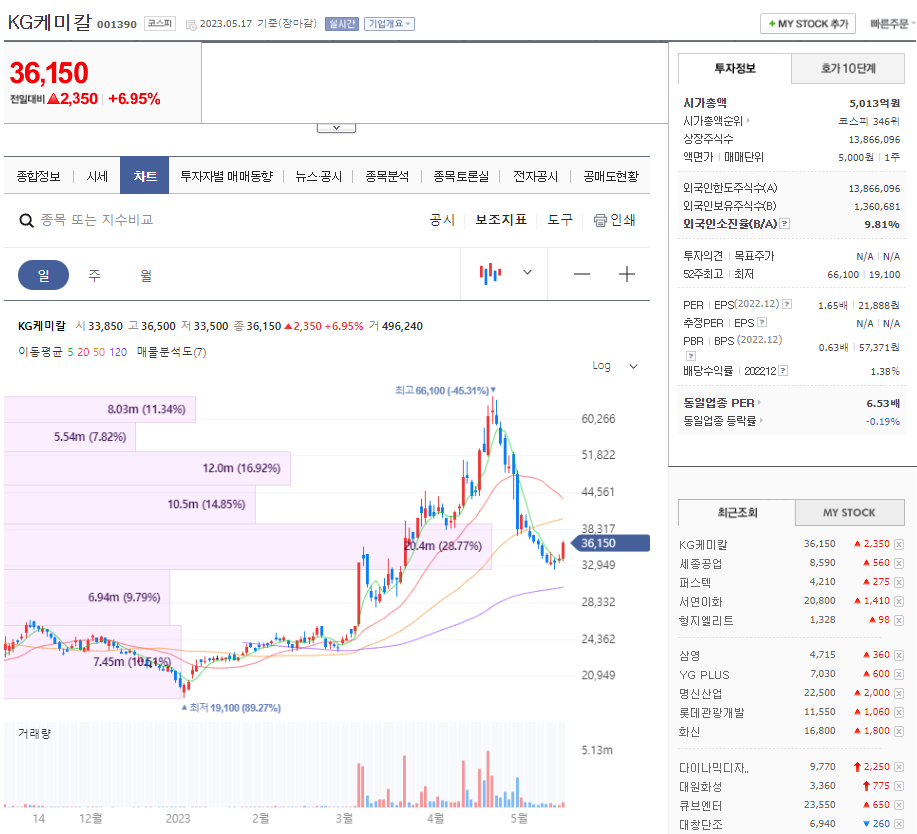Toggle the 5-day moving average

(x=70, y=352)
